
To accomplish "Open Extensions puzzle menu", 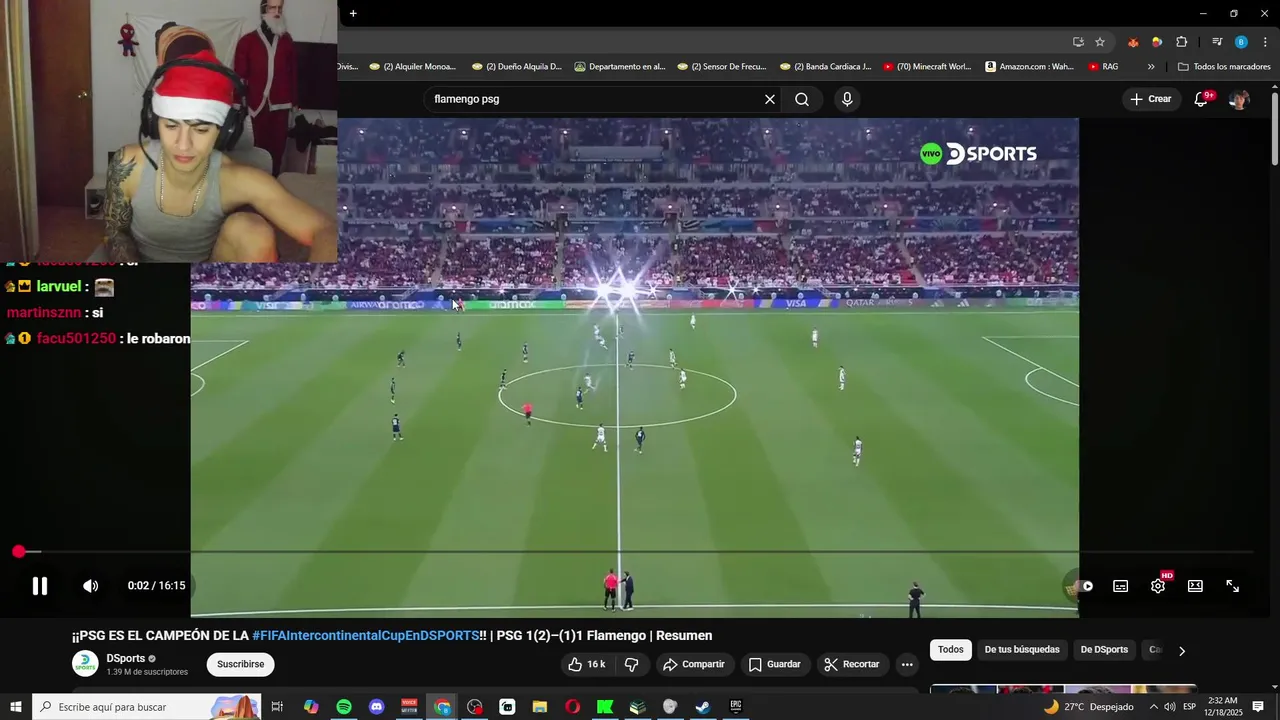I will [x=1182, y=42].
